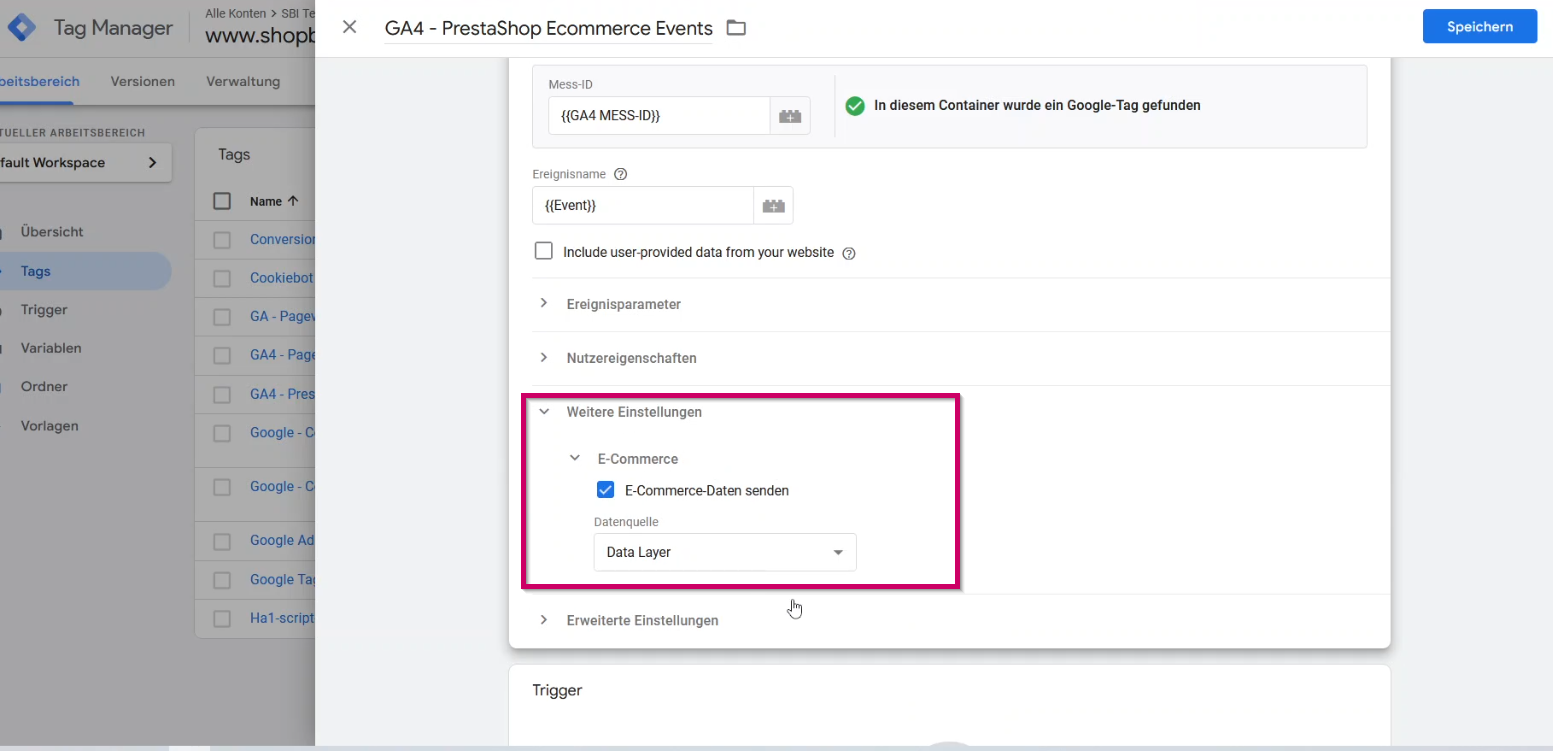Click variable picker icon beside Mess-ID field
This screenshot has height=751, width=1553.
click(790, 116)
